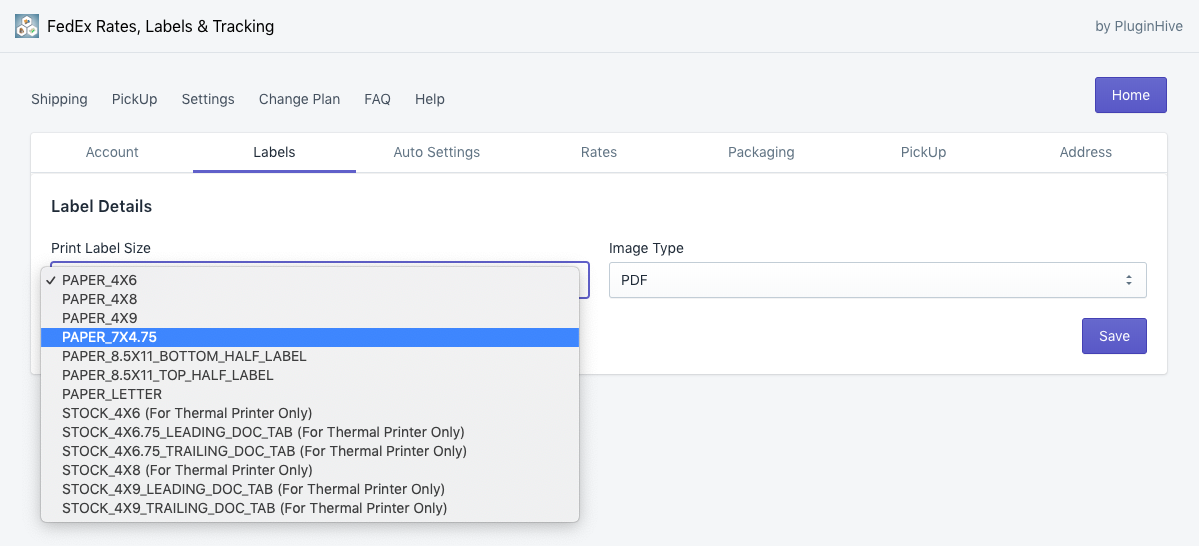Select PAPER_LETTER label size

pos(310,394)
